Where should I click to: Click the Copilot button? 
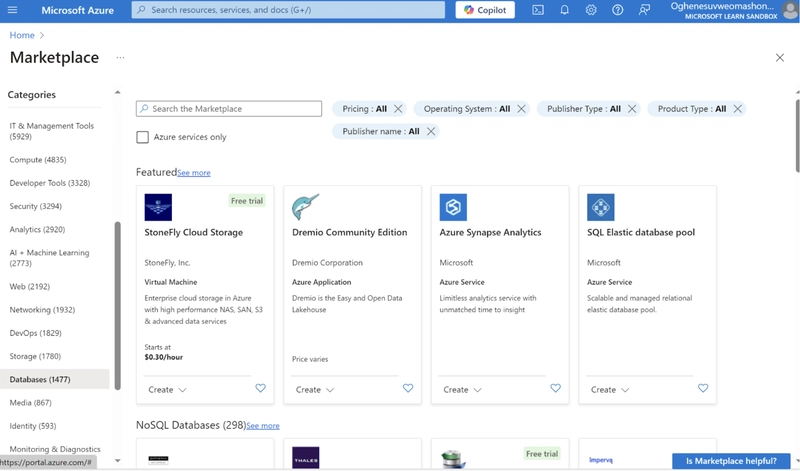point(485,10)
